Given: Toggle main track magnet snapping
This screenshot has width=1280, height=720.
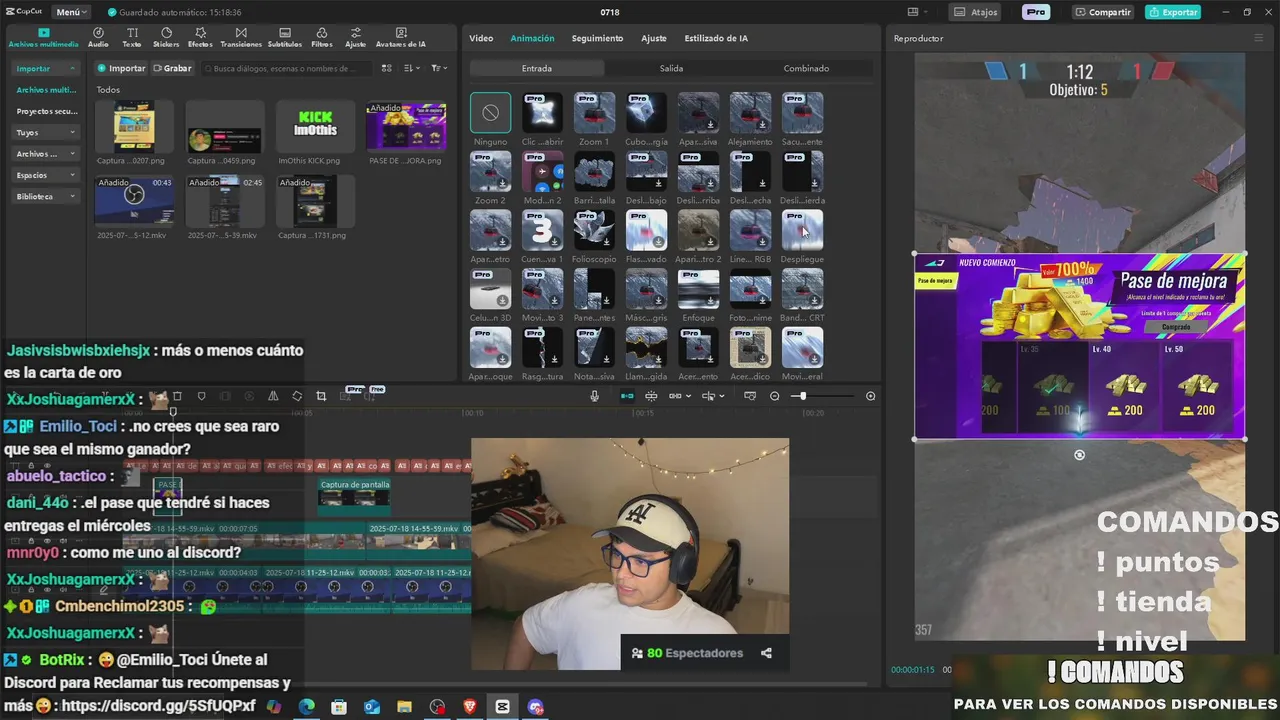Looking at the screenshot, I should 627,396.
